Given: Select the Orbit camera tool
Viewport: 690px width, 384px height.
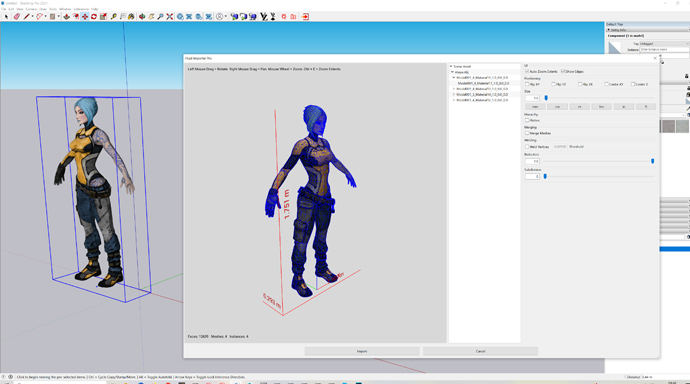Looking at the screenshot, I should (142, 17).
